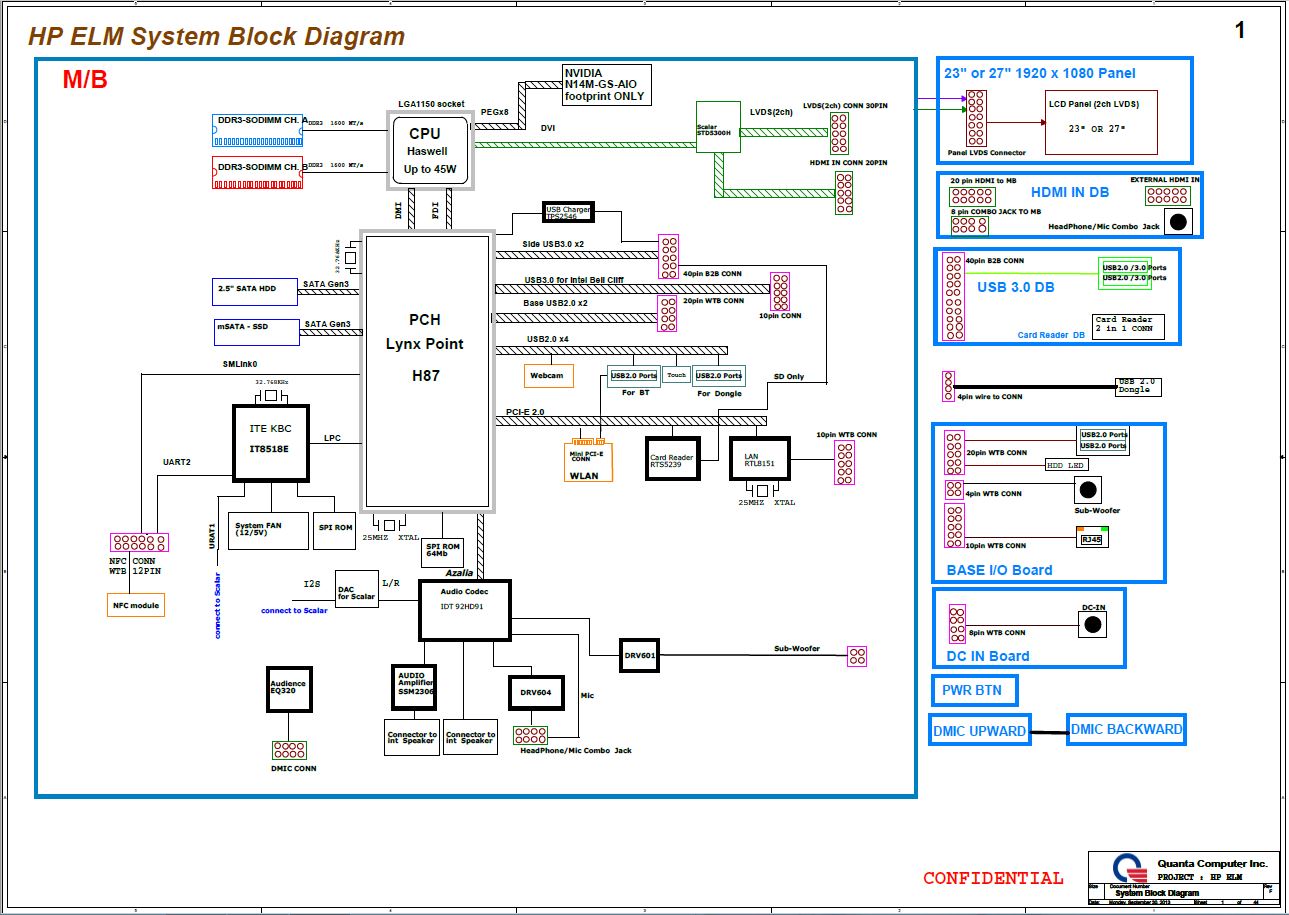Viewport: 1289px width, 915px height.
Task: Click the DC IN Board label
Action: click(x=988, y=657)
